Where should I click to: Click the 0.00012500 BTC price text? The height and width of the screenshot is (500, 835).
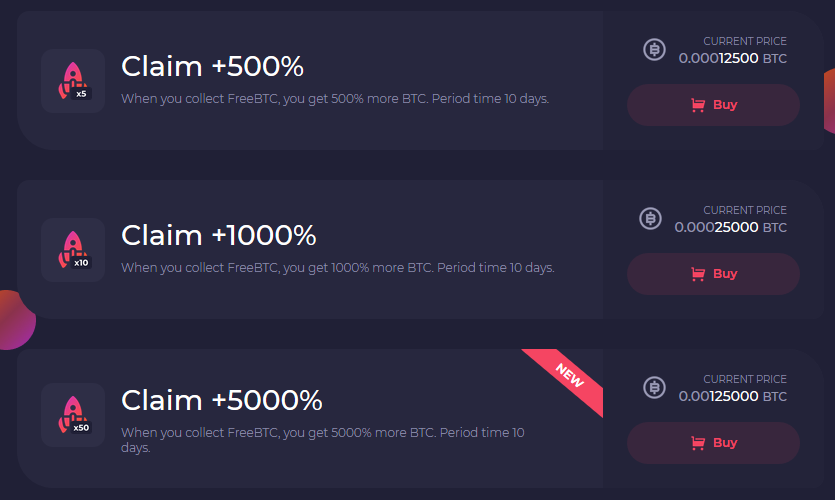click(x=732, y=58)
